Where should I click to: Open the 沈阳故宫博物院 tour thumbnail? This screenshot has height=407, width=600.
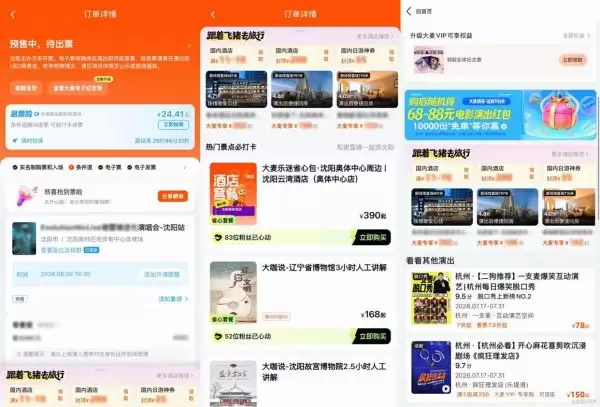coord(233,384)
